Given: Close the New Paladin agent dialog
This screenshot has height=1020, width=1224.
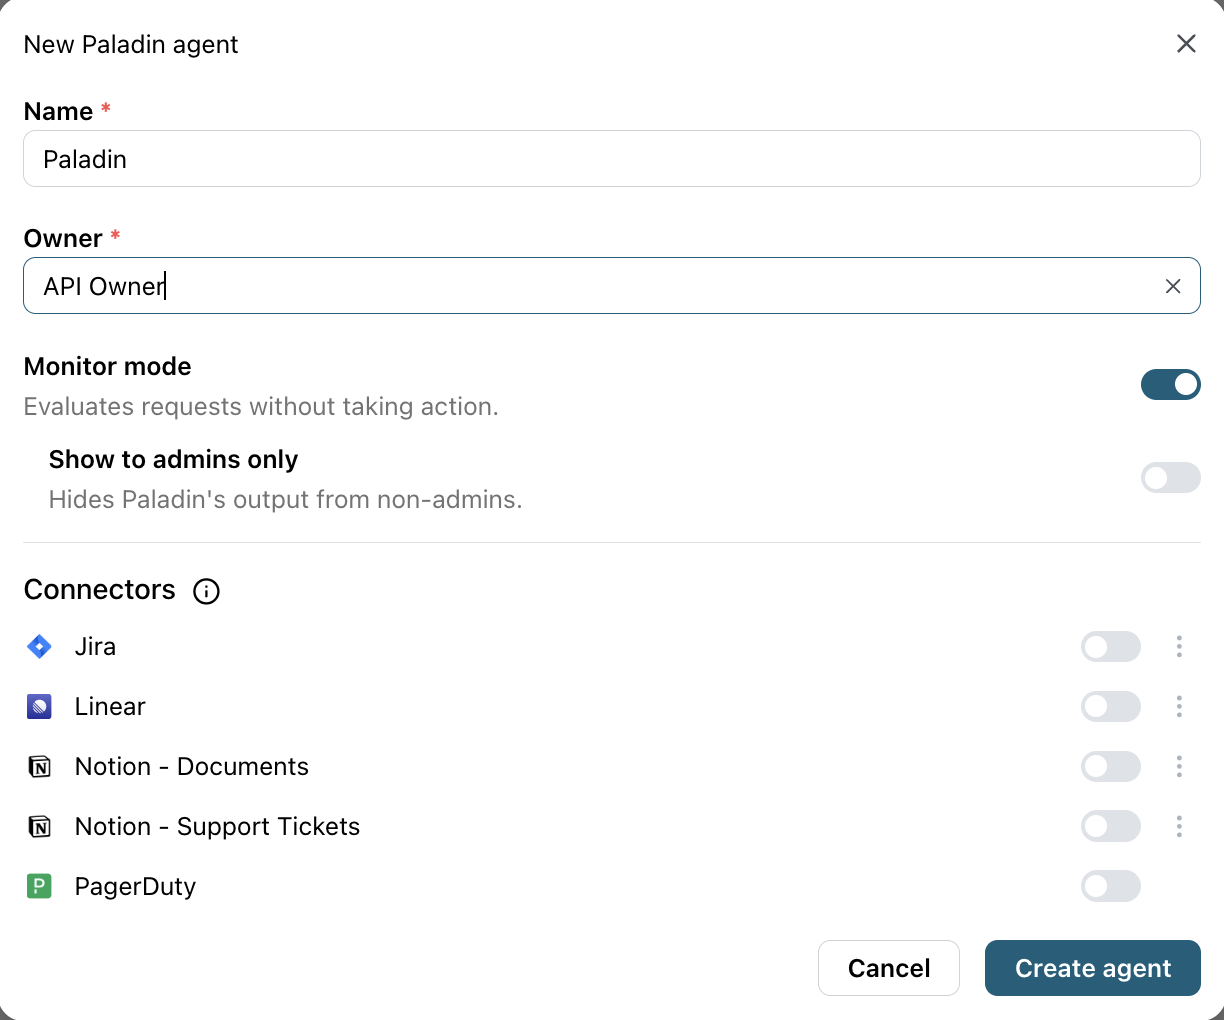Looking at the screenshot, I should [1186, 44].
